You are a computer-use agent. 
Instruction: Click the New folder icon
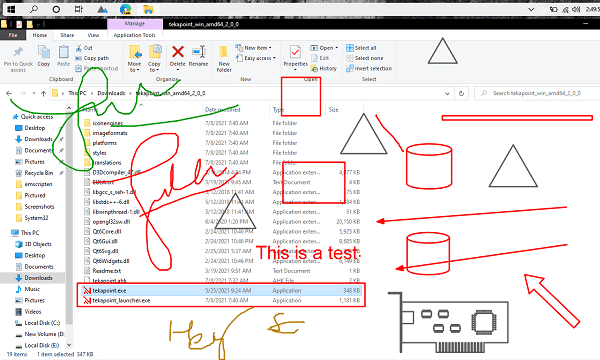(x=224, y=52)
